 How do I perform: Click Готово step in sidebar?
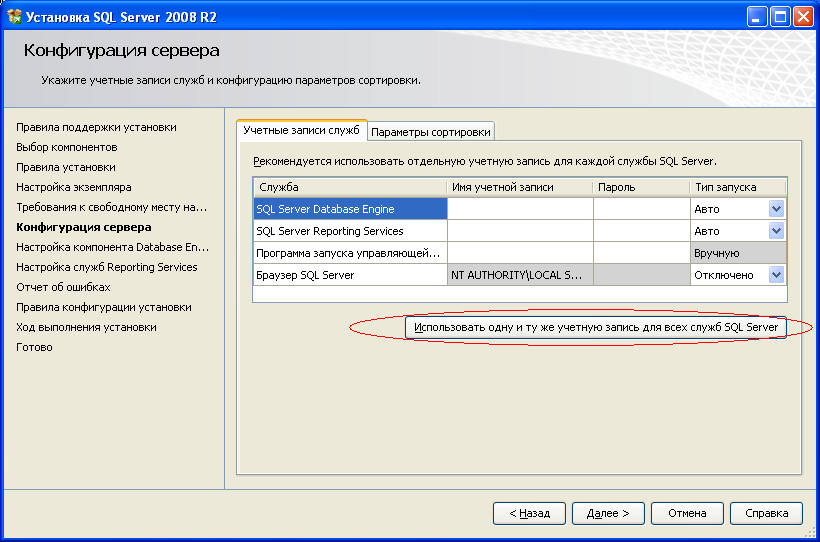(x=34, y=347)
